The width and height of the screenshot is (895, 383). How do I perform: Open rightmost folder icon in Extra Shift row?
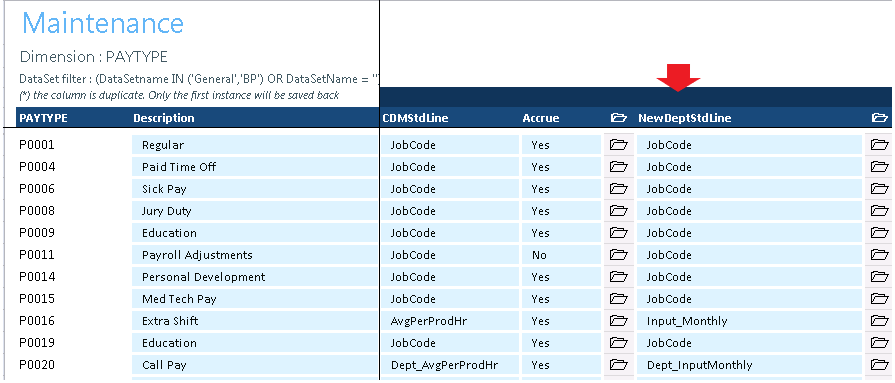click(880, 321)
